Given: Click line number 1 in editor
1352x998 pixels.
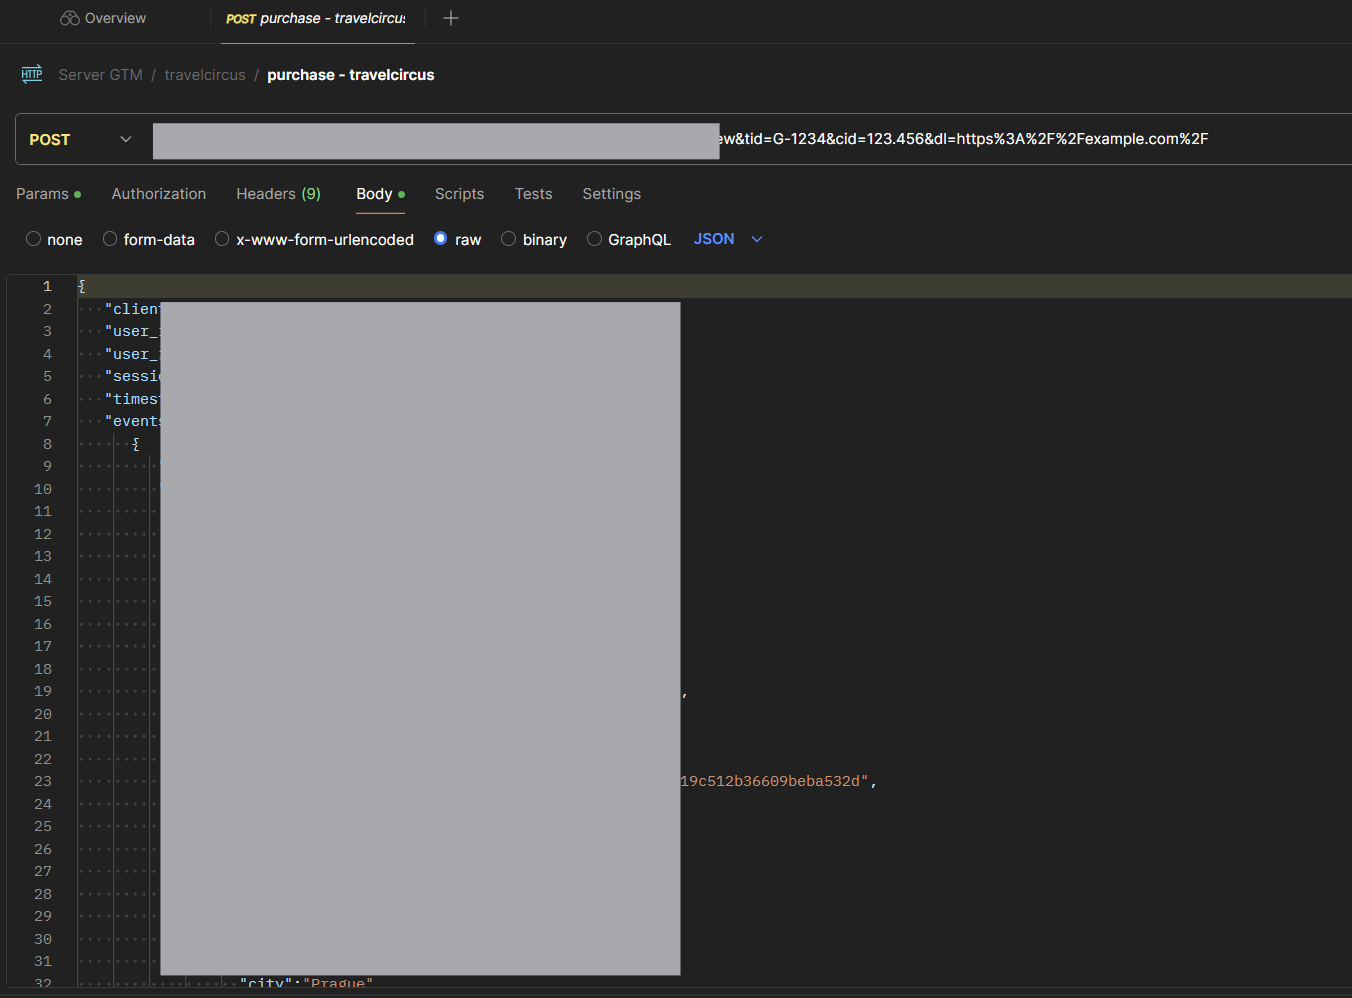Looking at the screenshot, I should 47,286.
